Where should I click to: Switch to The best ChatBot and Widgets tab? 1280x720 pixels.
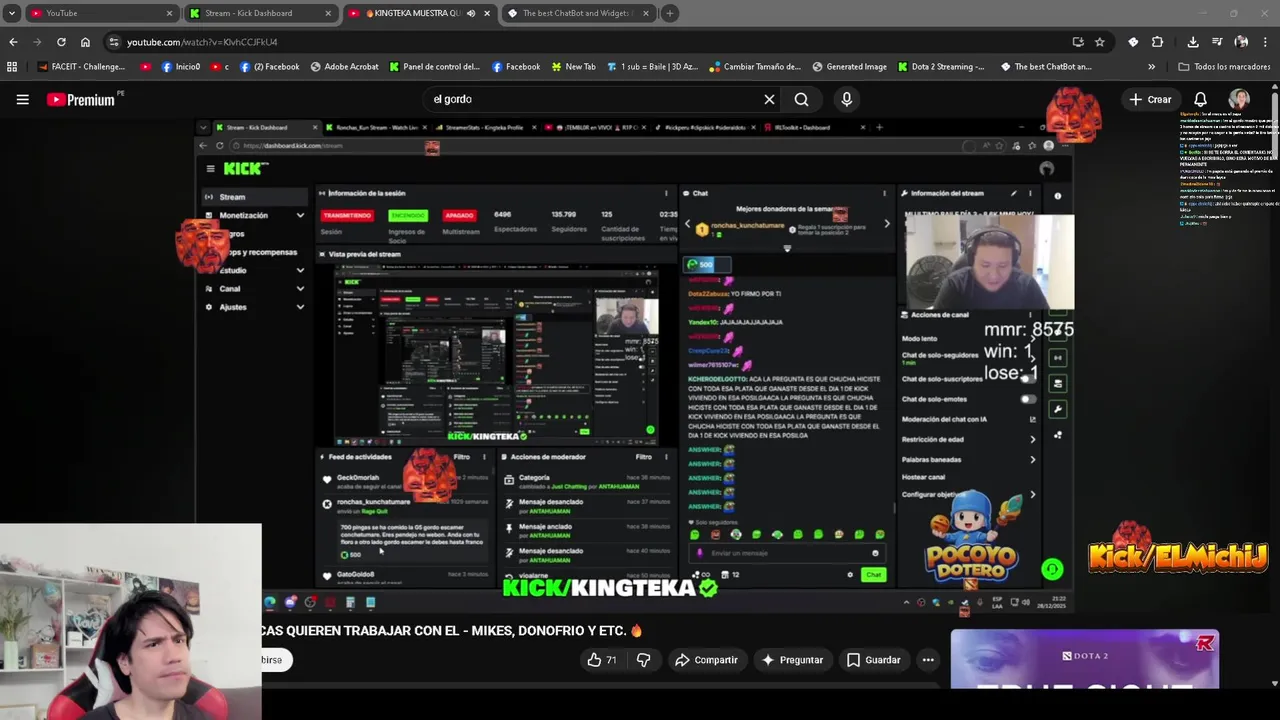[x=578, y=13]
